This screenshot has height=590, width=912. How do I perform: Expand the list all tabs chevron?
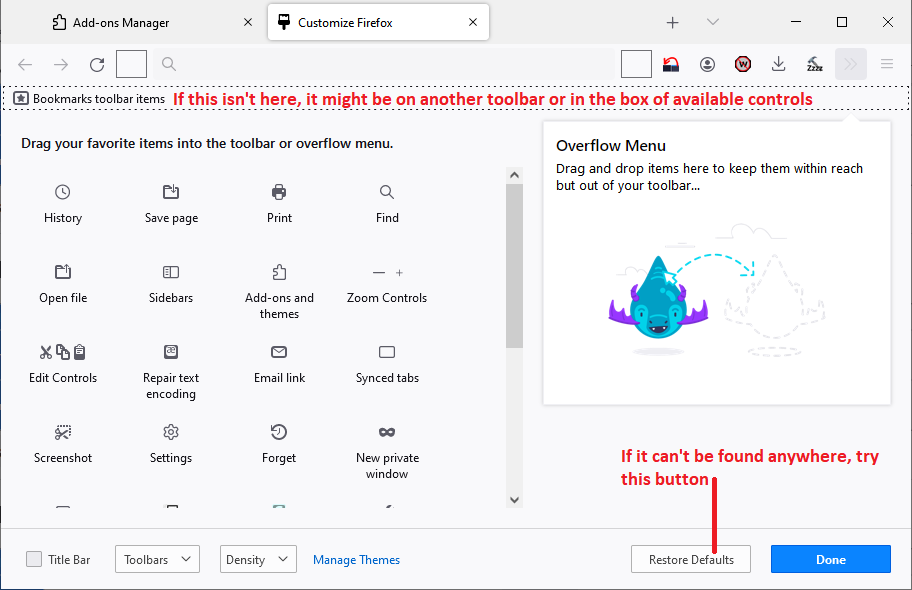coord(712,22)
